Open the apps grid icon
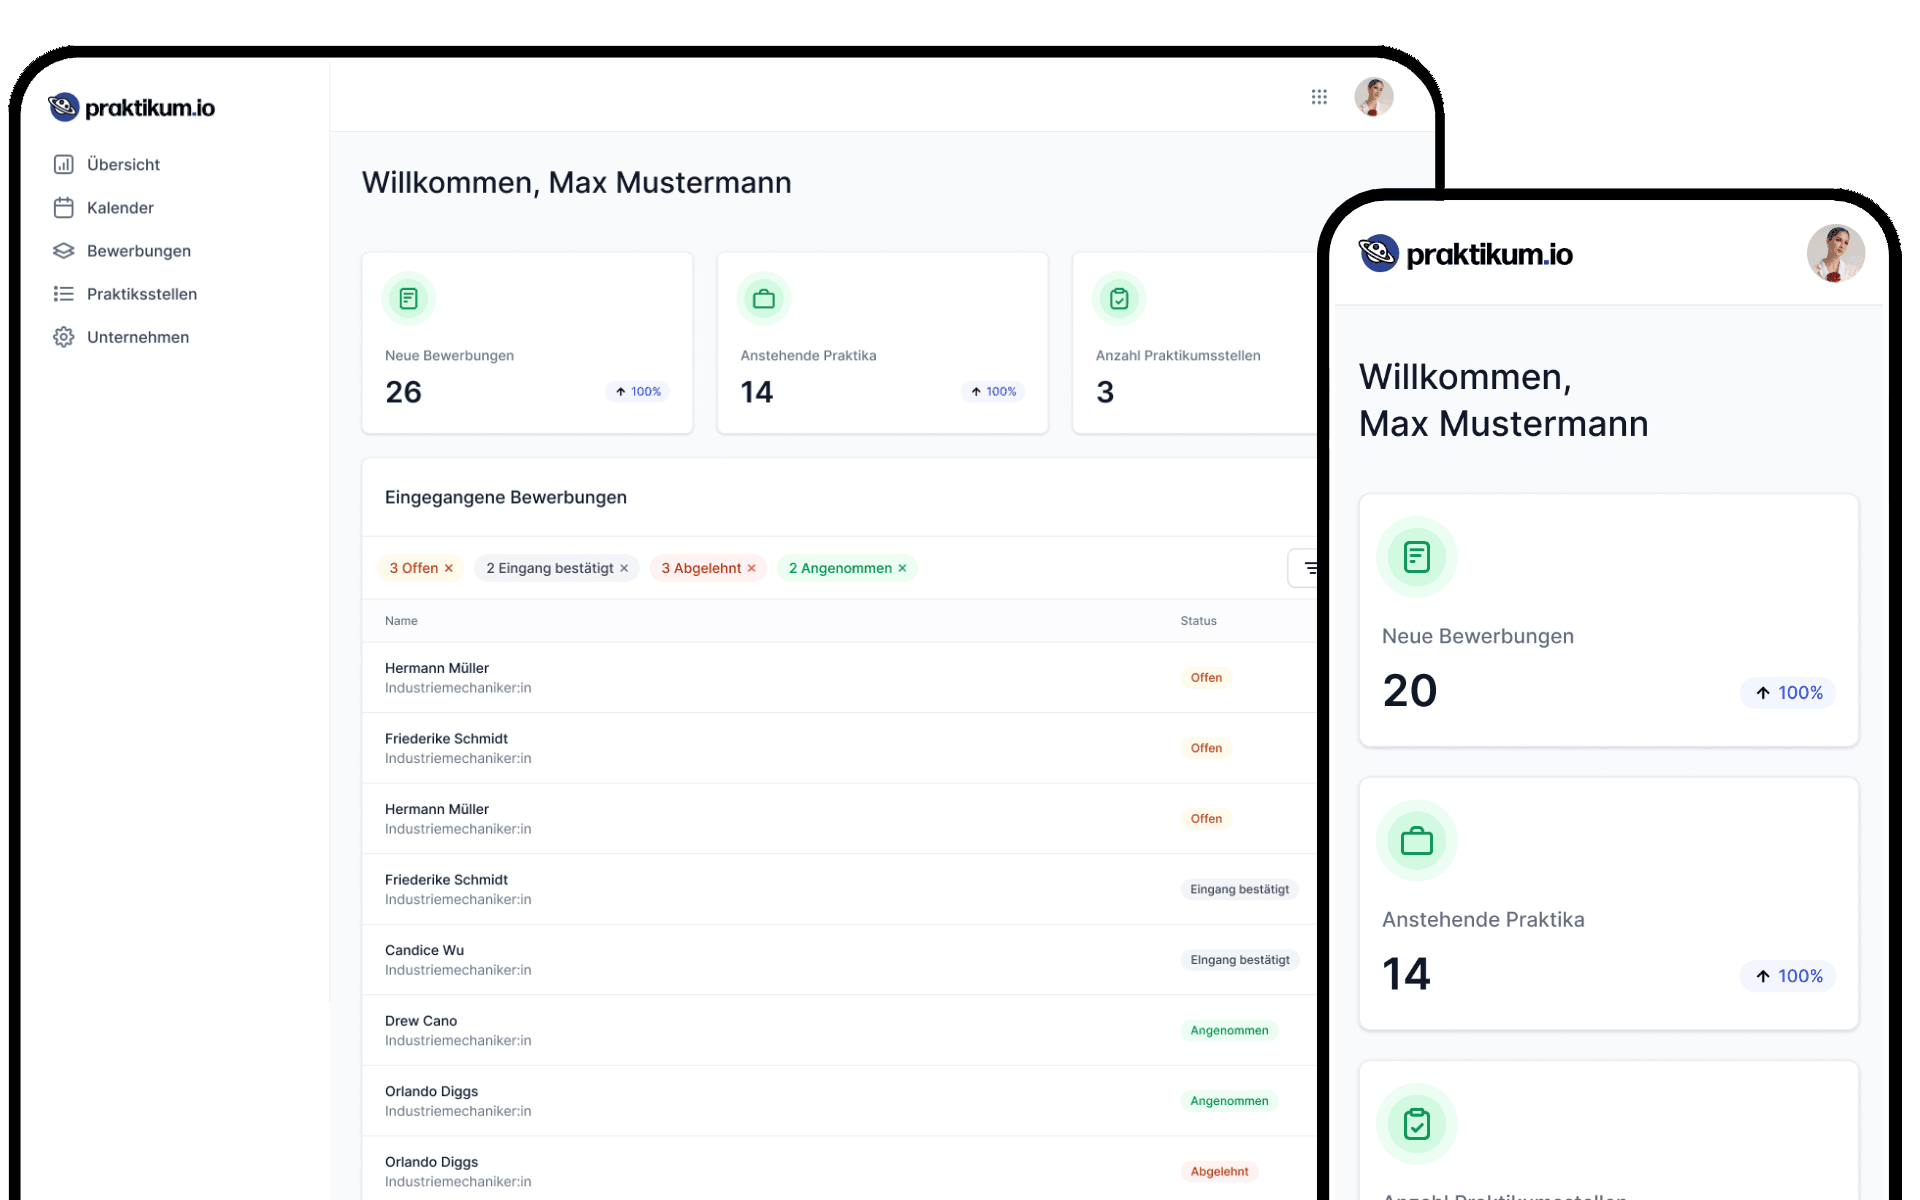The image size is (1920, 1200). pos(1319,97)
